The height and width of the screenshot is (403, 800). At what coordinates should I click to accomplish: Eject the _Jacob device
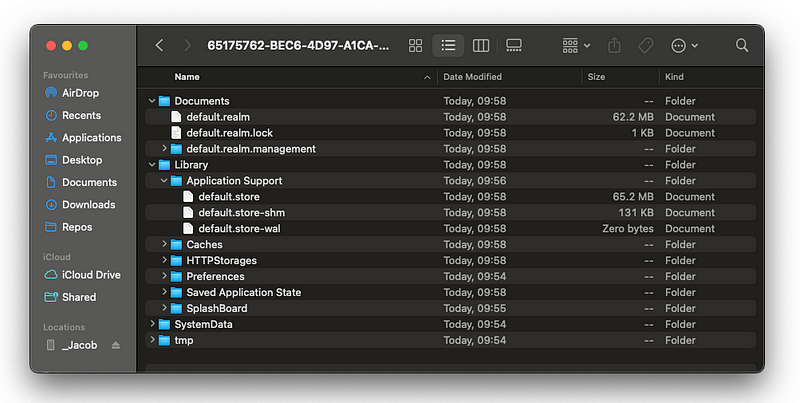115,345
